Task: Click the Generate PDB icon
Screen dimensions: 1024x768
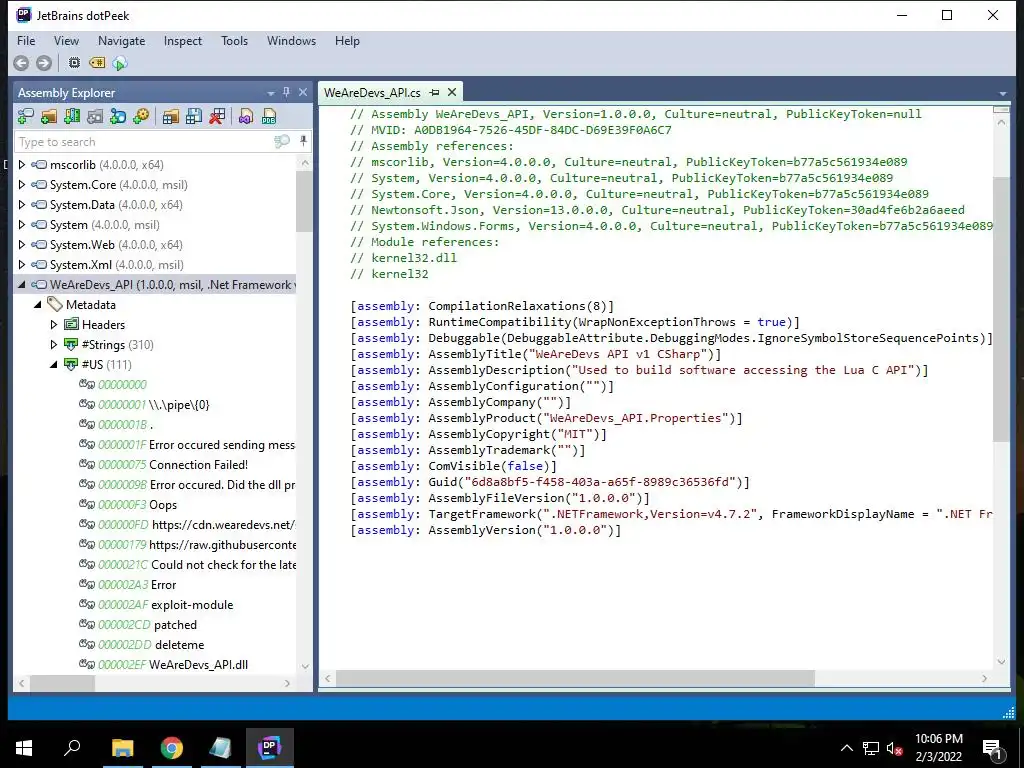Action: pos(268,117)
